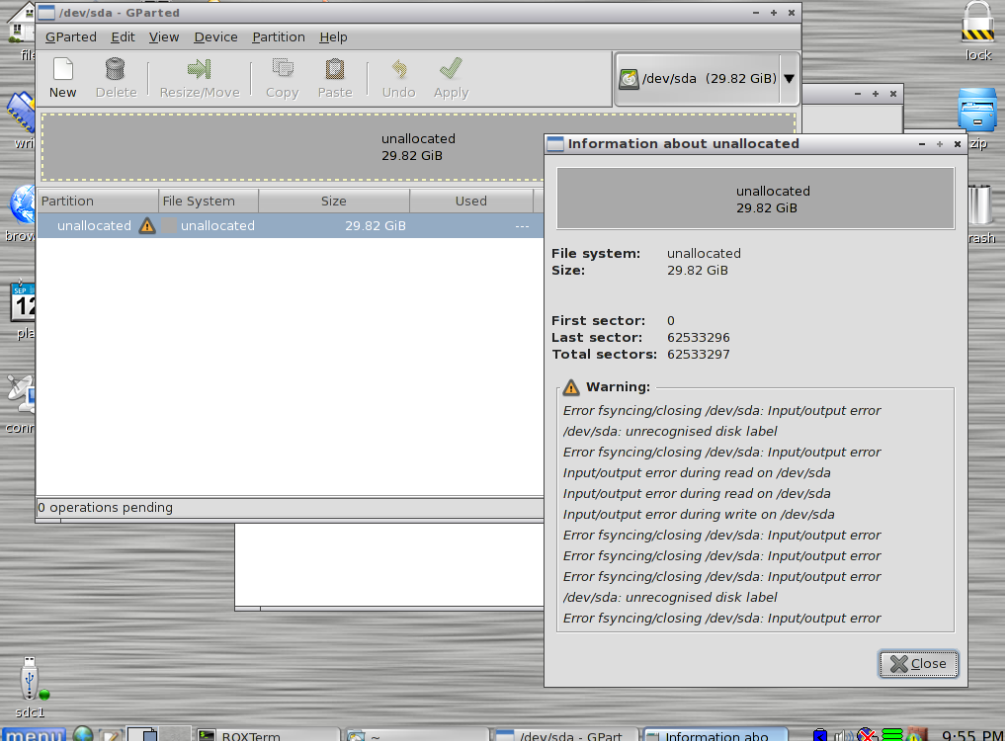Viewport: 1005px width, 741px height.
Task: Switch to /dev/sda - GParted taskbar button
Action: 566,735
